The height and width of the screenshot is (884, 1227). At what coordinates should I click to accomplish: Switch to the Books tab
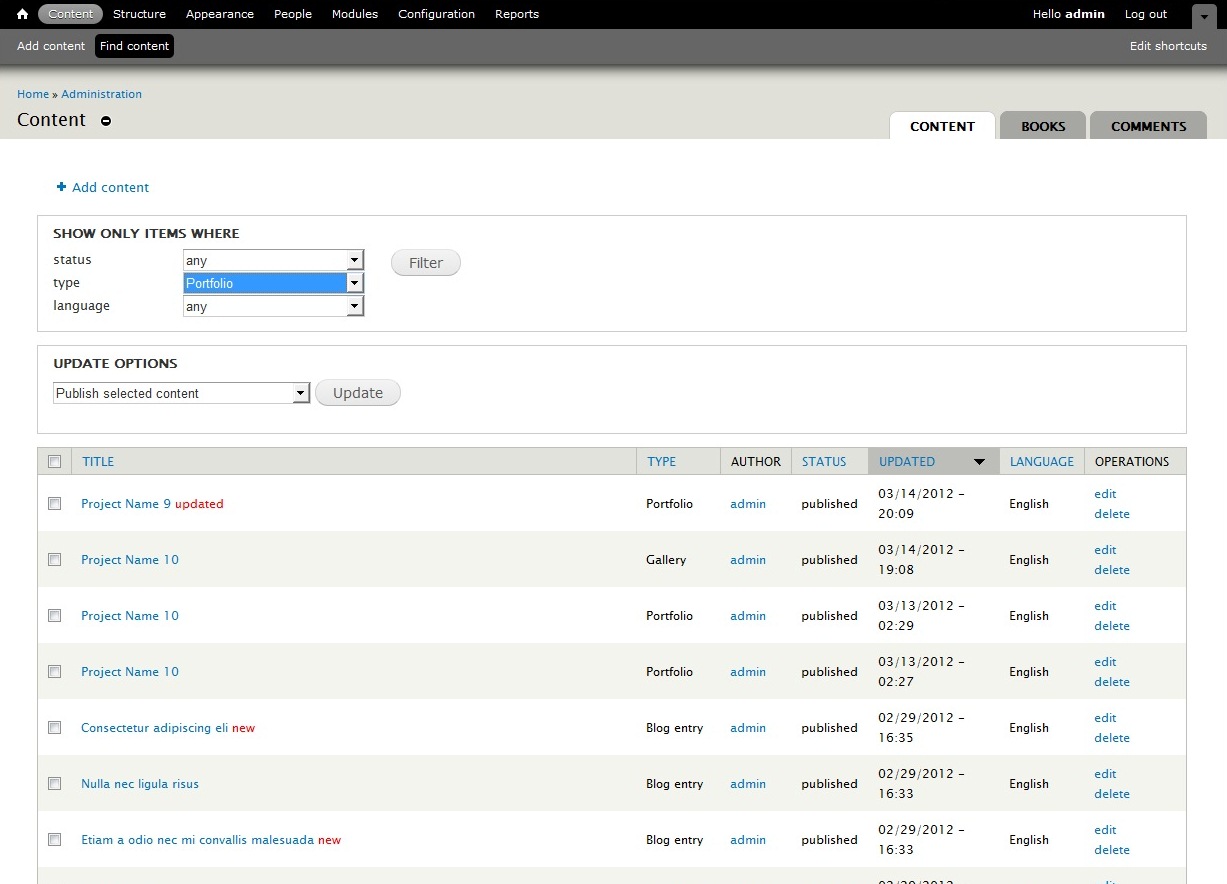[x=1042, y=126]
